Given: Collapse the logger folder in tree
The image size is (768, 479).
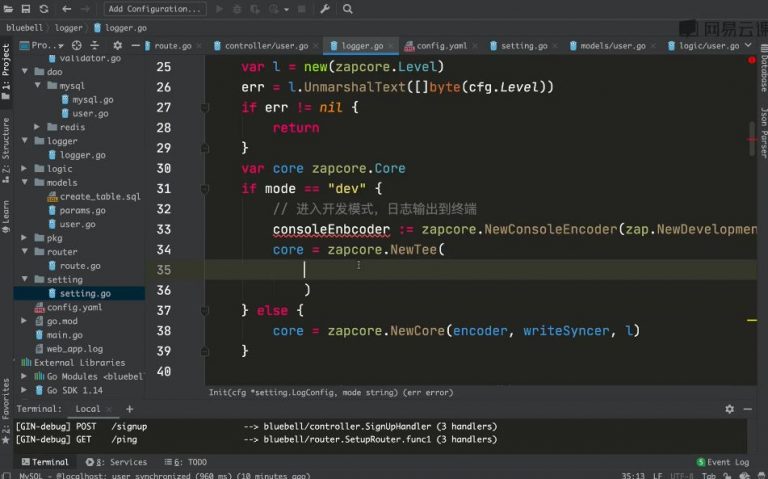Looking at the screenshot, I should pos(24,141).
